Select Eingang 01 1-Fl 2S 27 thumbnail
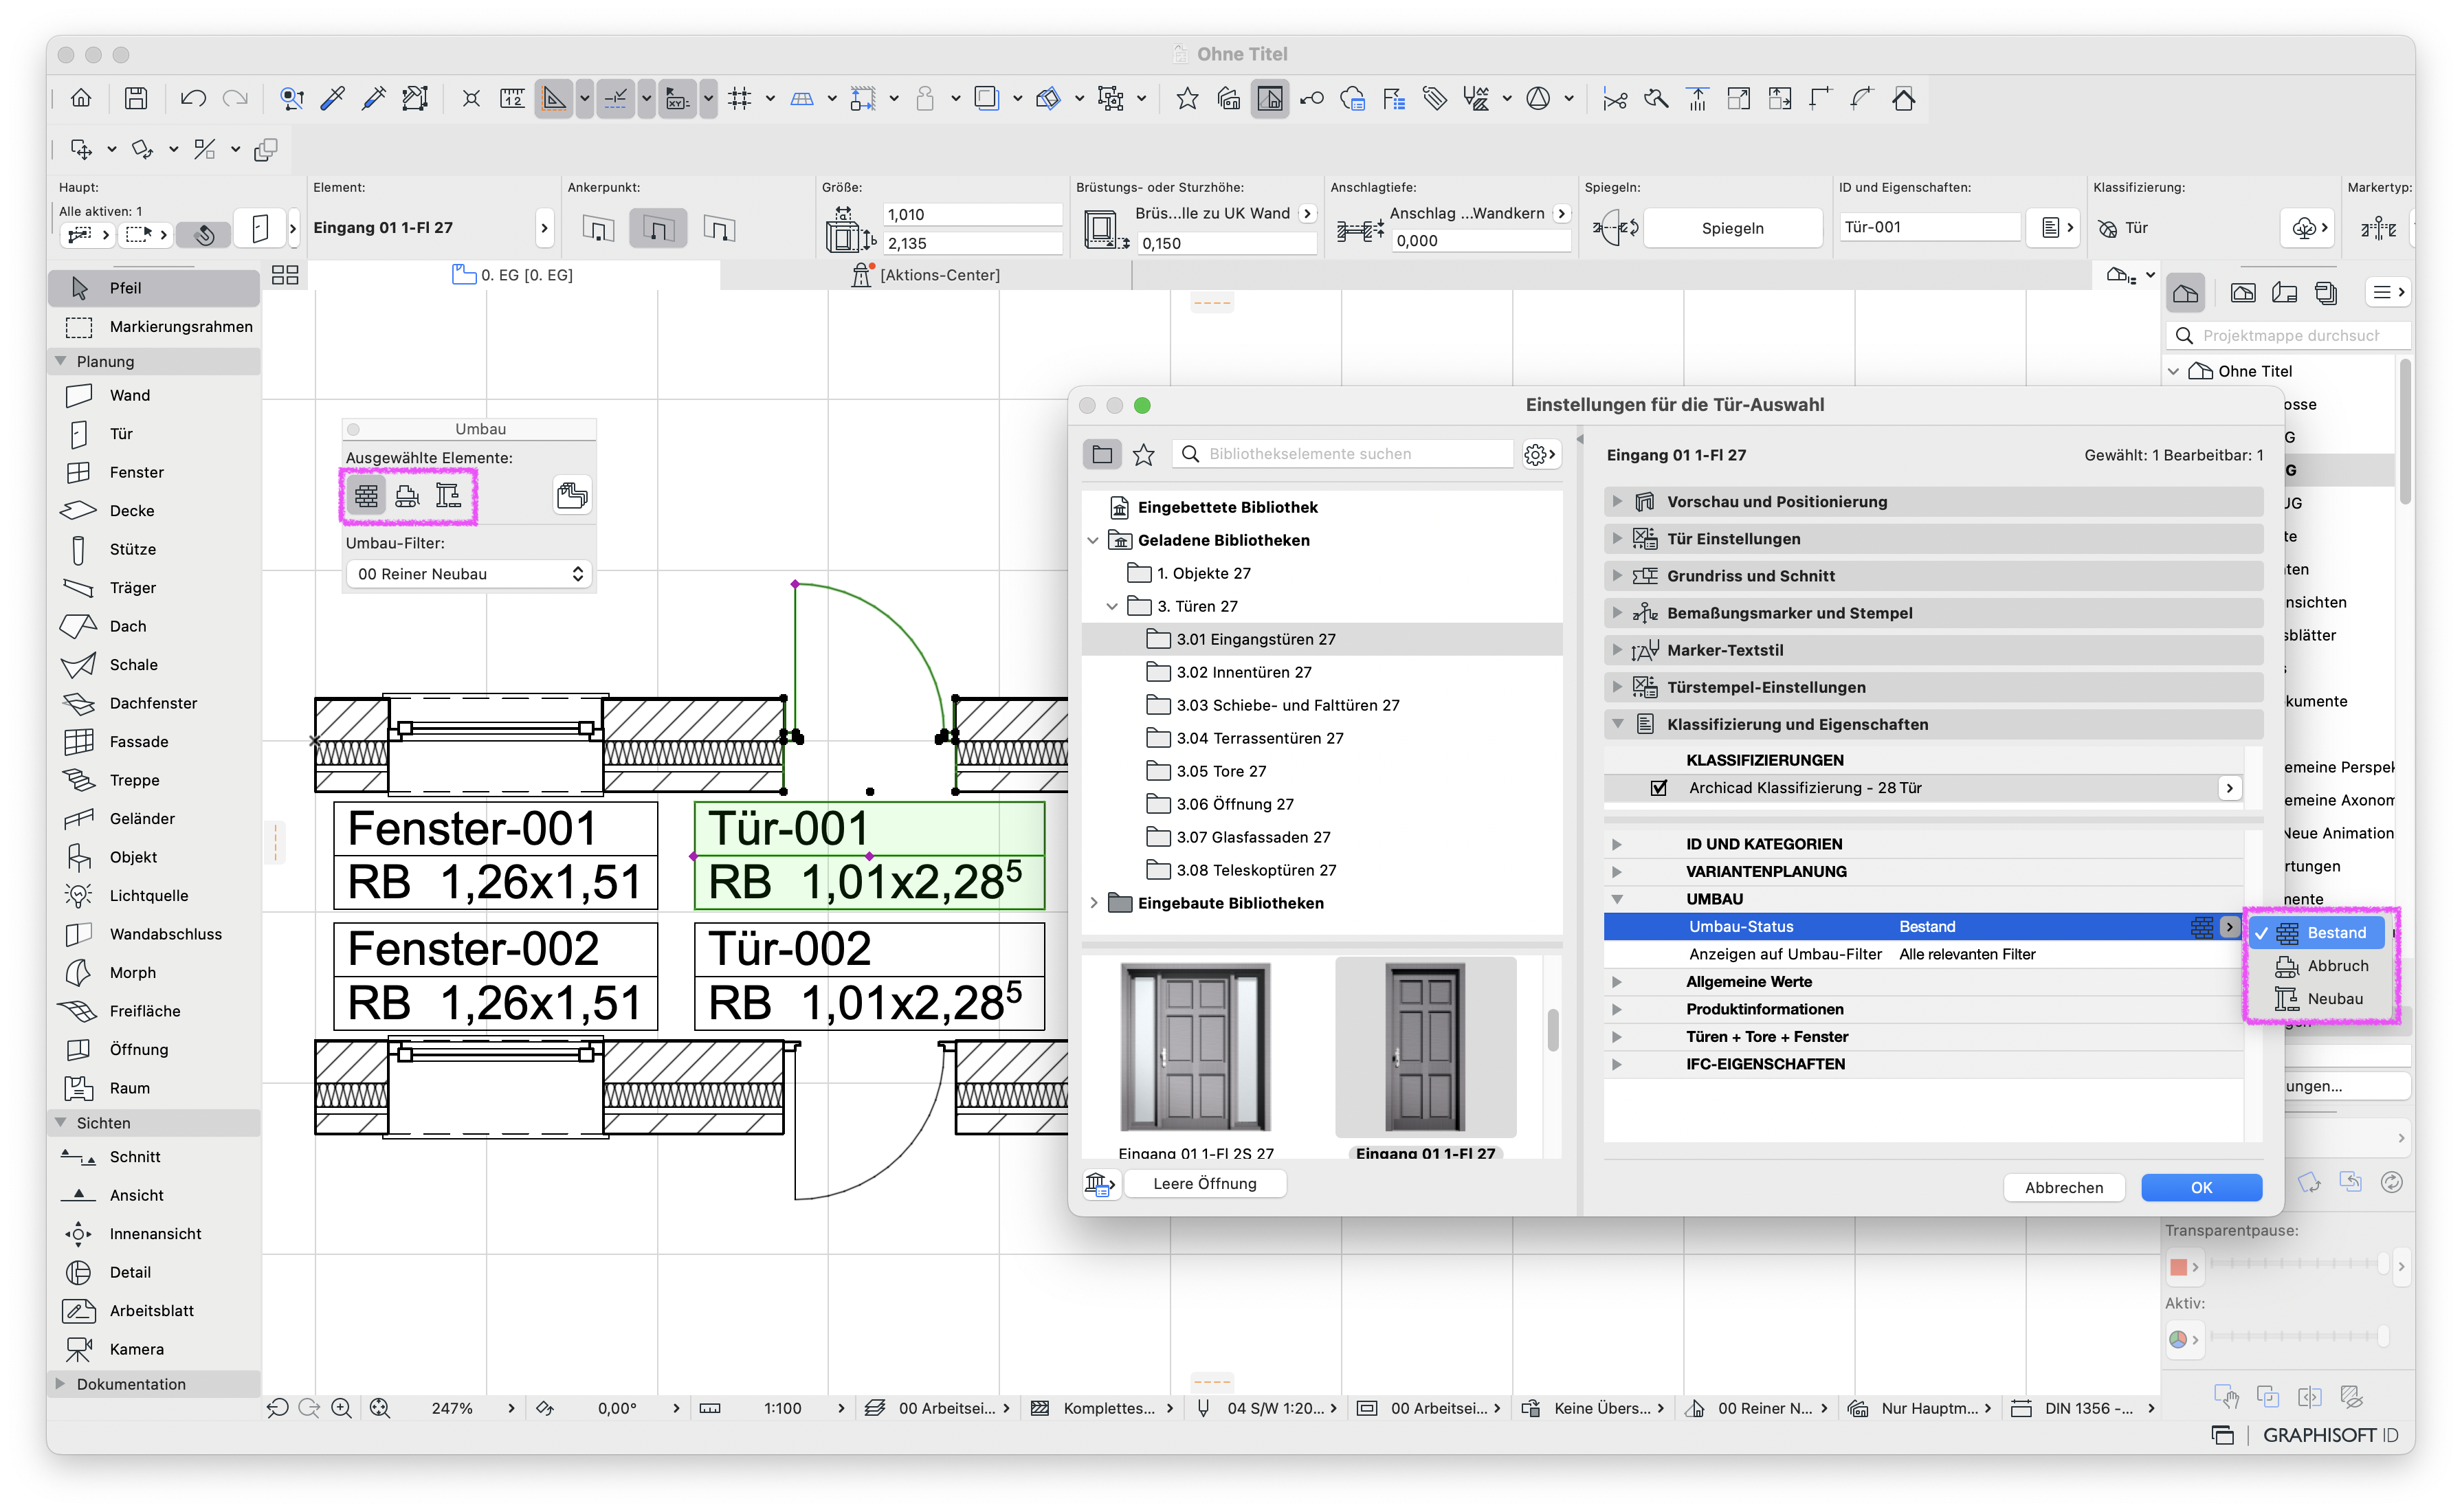Screen dimensions: 2462x1512 [1196, 1047]
